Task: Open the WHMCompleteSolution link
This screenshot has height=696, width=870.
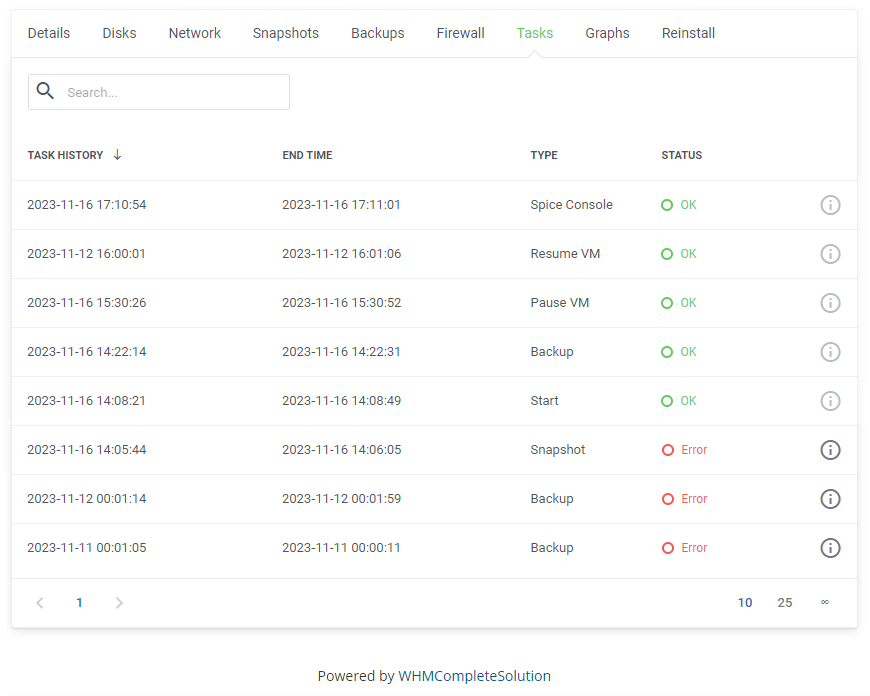Action: tap(474, 675)
